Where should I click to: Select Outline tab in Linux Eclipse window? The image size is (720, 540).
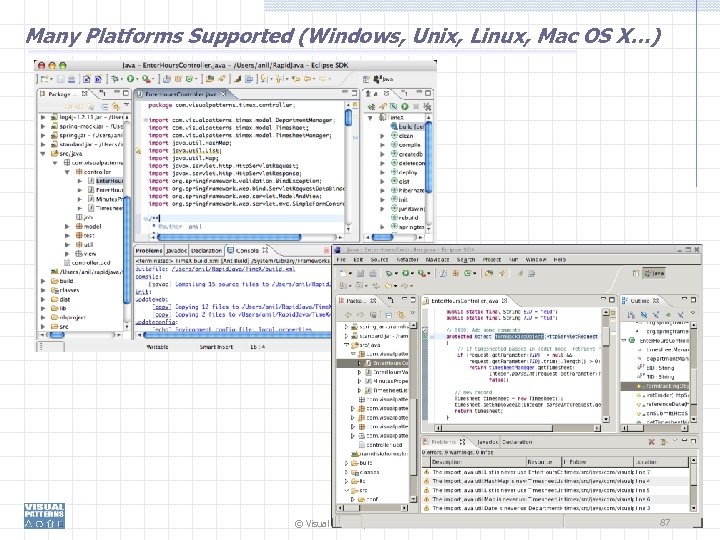(x=641, y=301)
